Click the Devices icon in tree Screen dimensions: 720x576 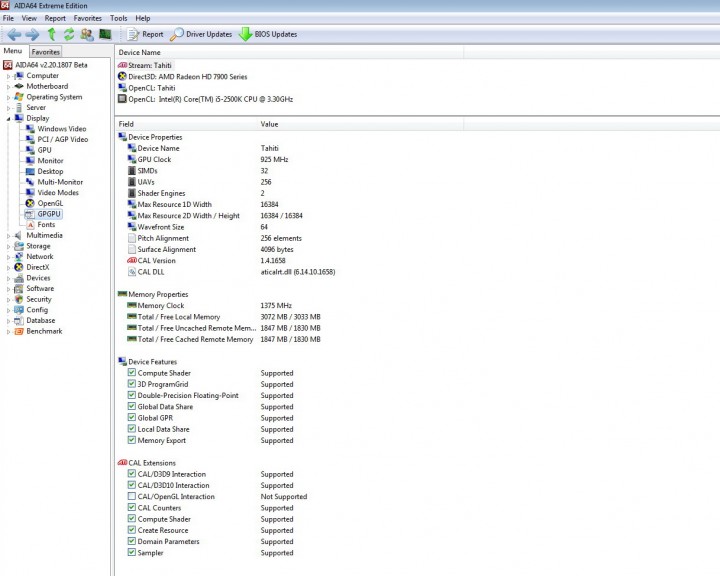pyautogui.click(x=19, y=278)
